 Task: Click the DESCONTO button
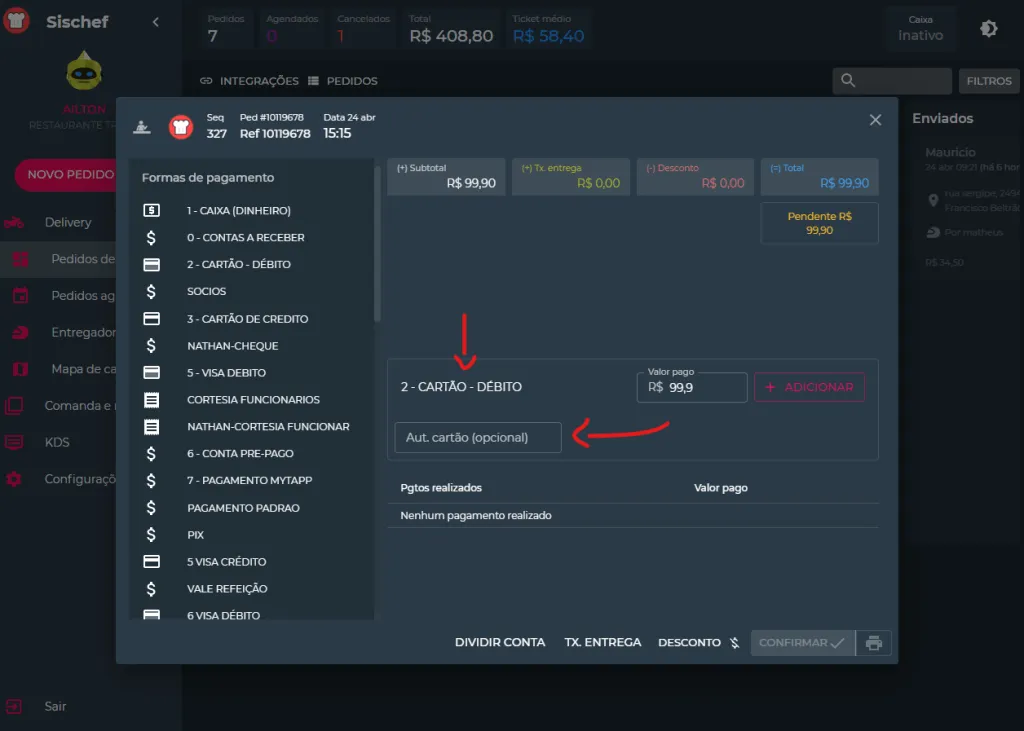[699, 642]
